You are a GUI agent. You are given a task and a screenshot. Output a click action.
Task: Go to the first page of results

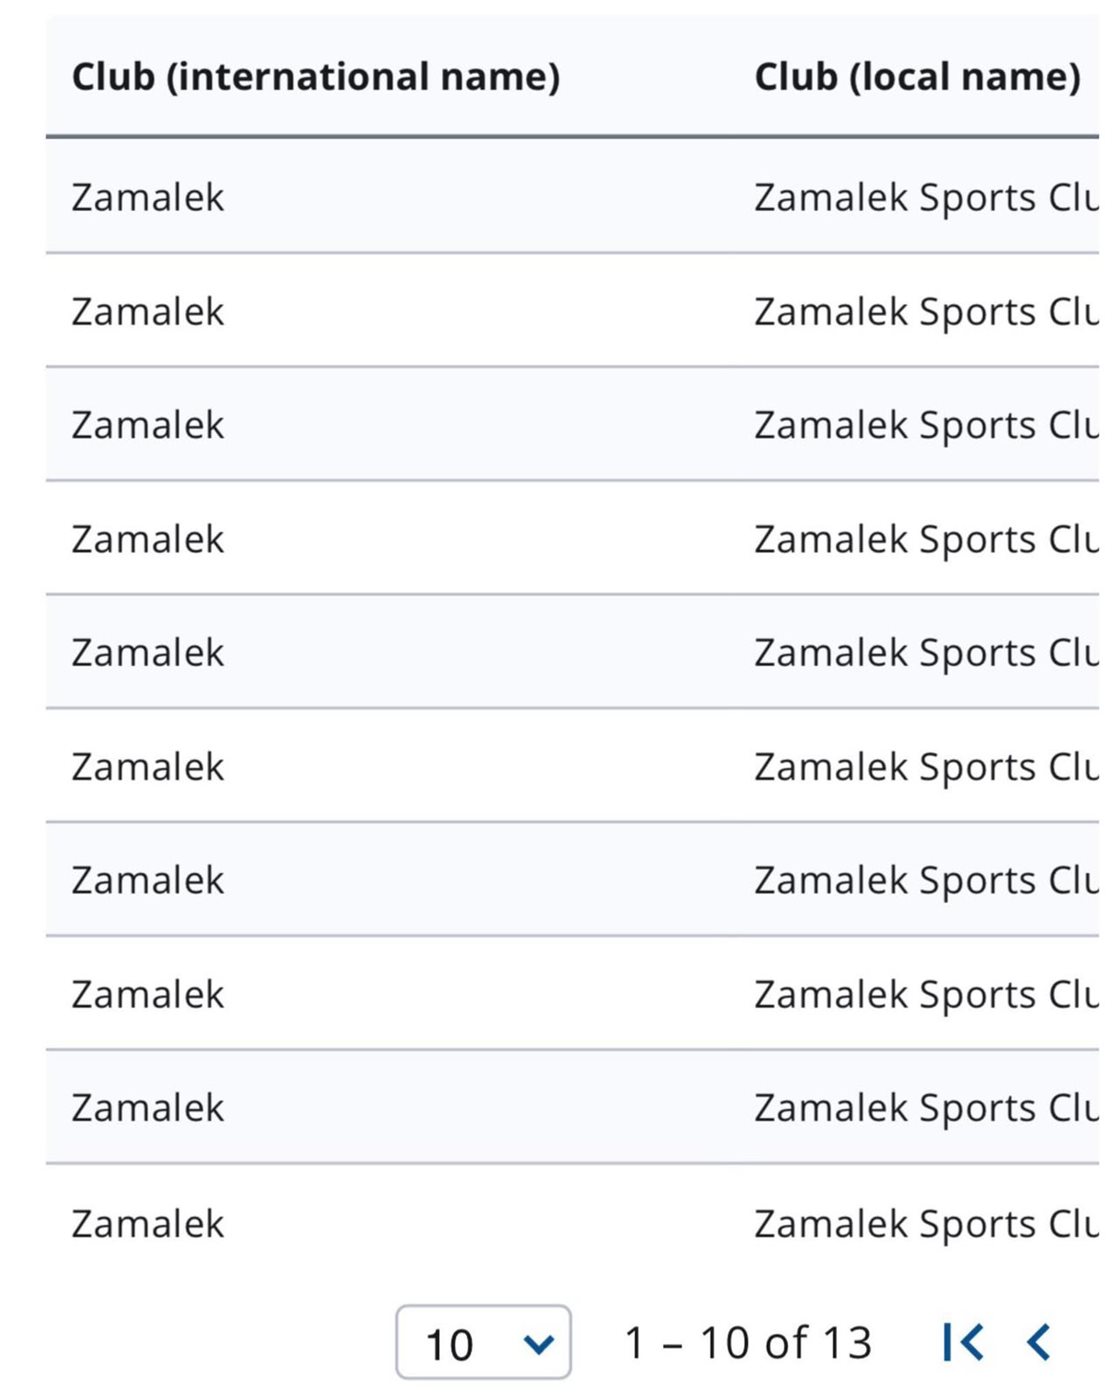pyautogui.click(x=962, y=1342)
